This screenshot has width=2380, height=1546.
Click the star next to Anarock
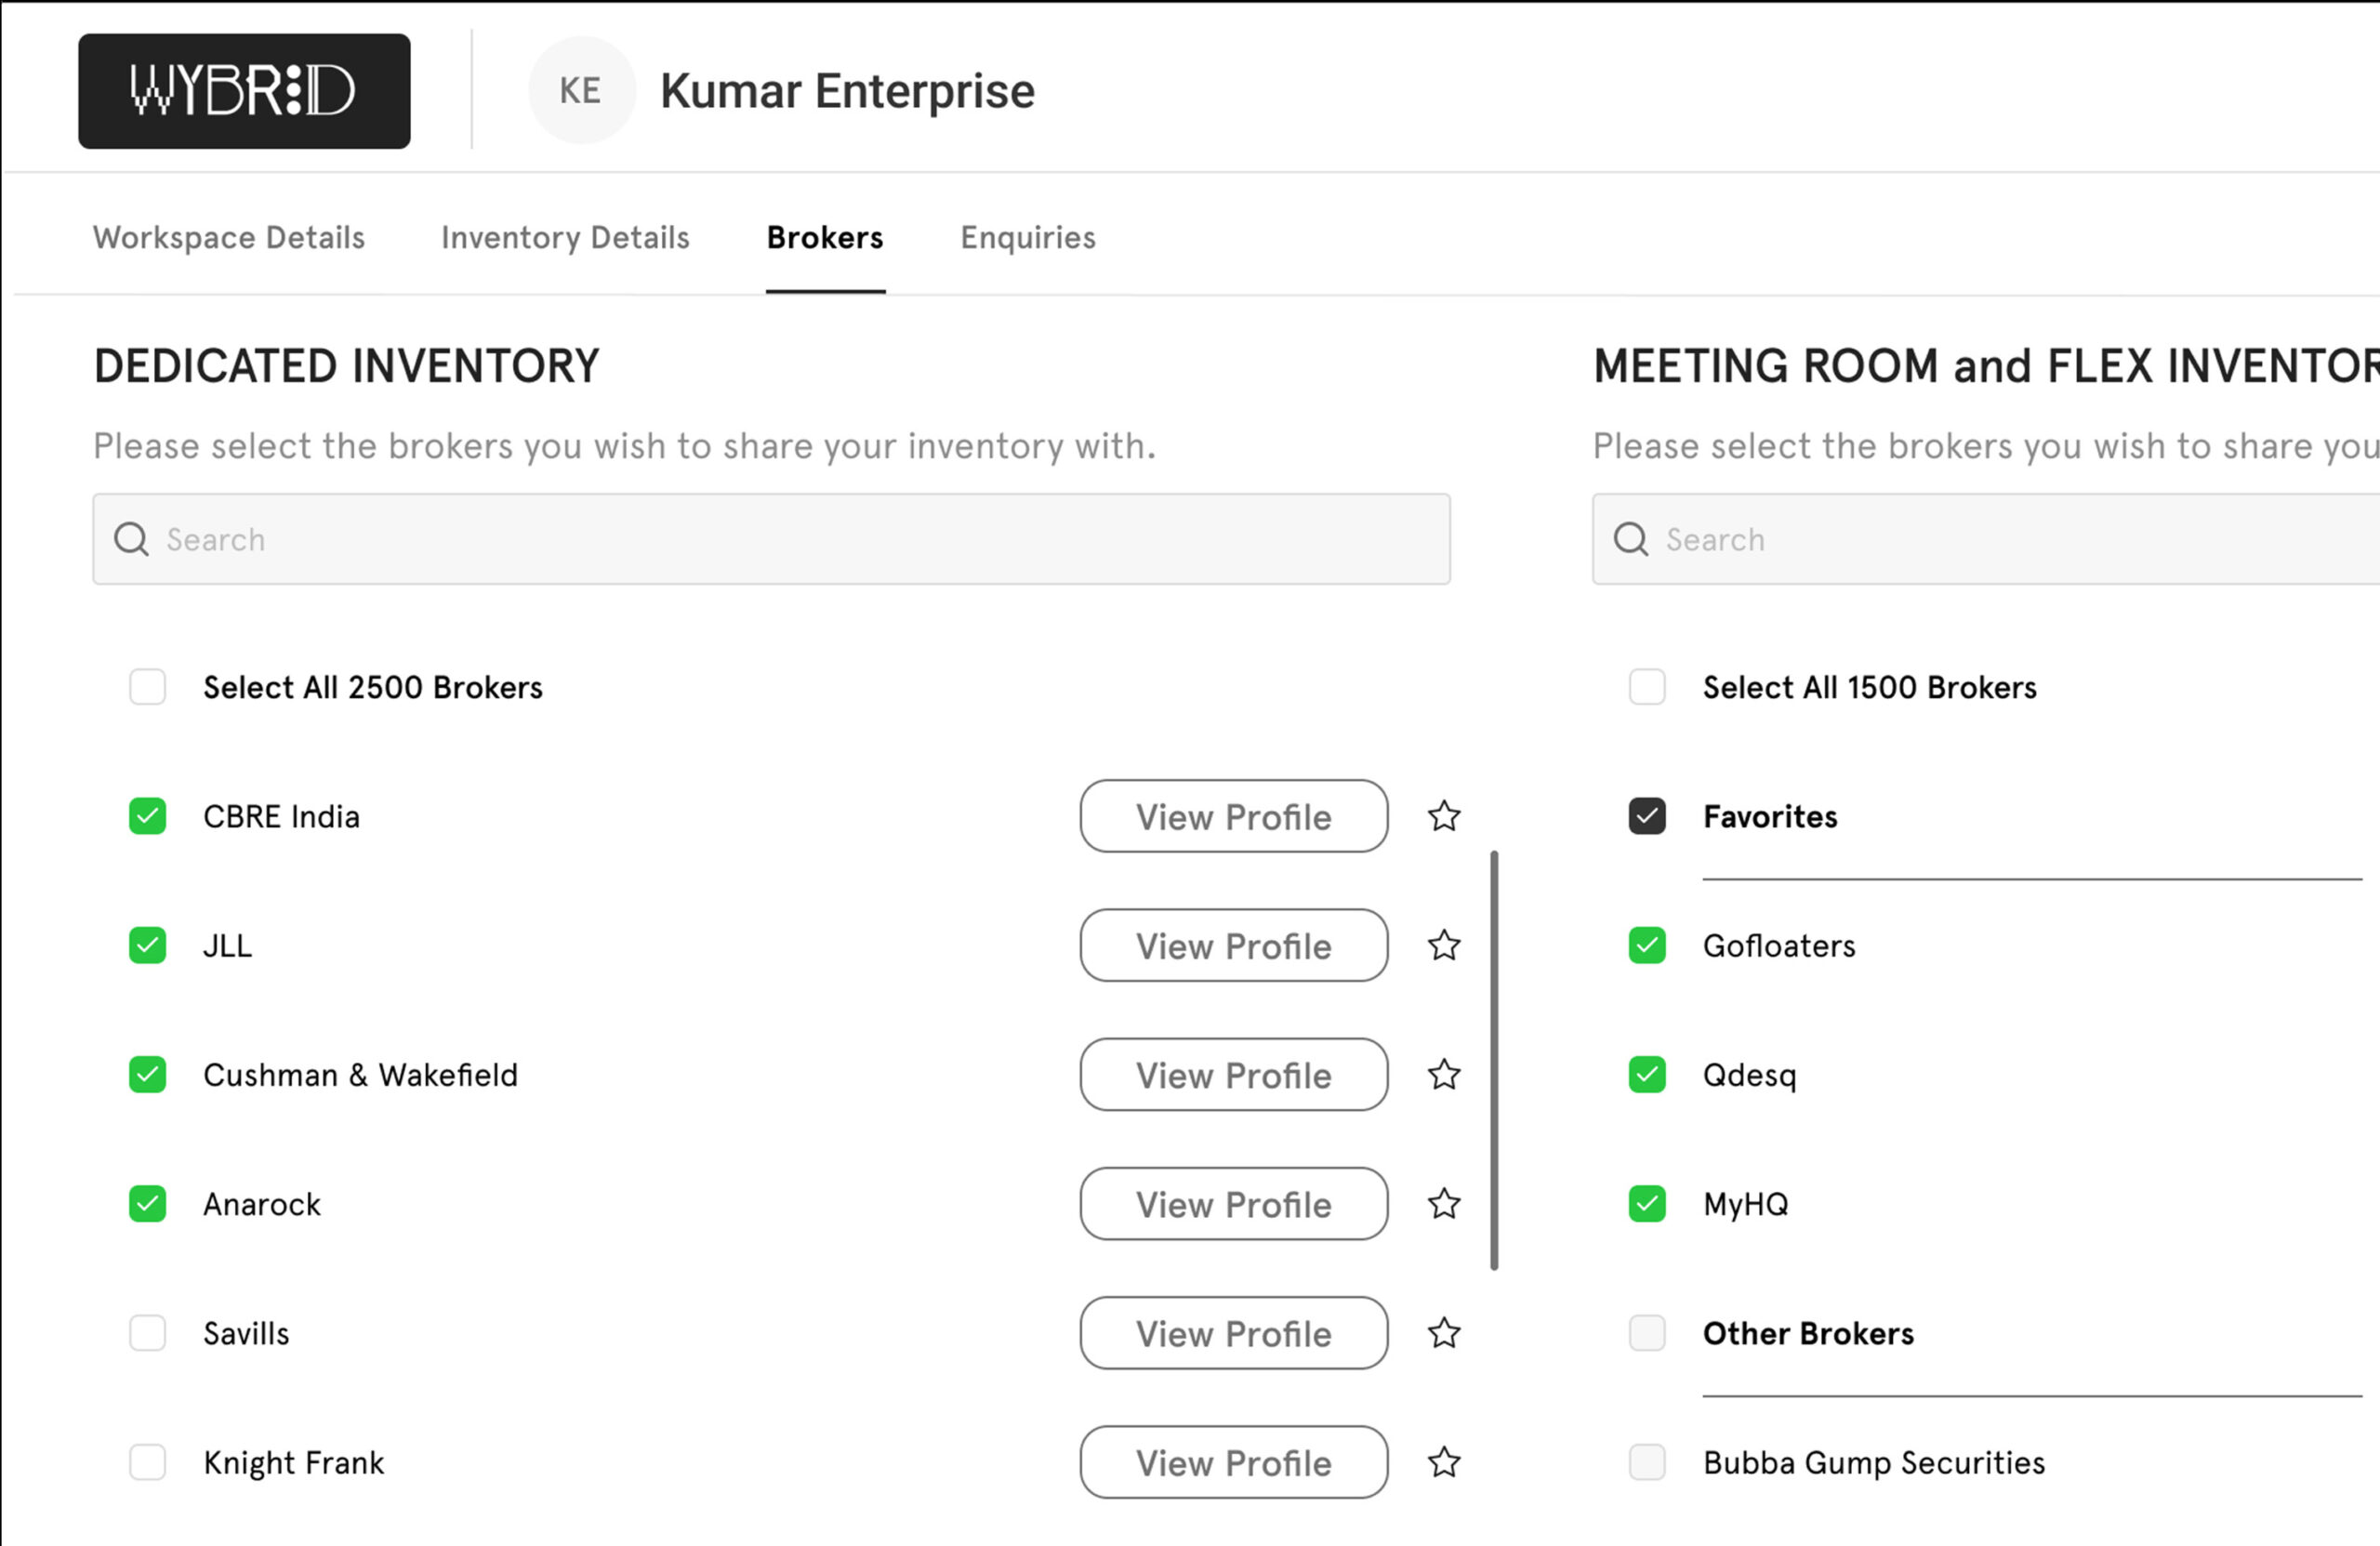point(1444,1203)
